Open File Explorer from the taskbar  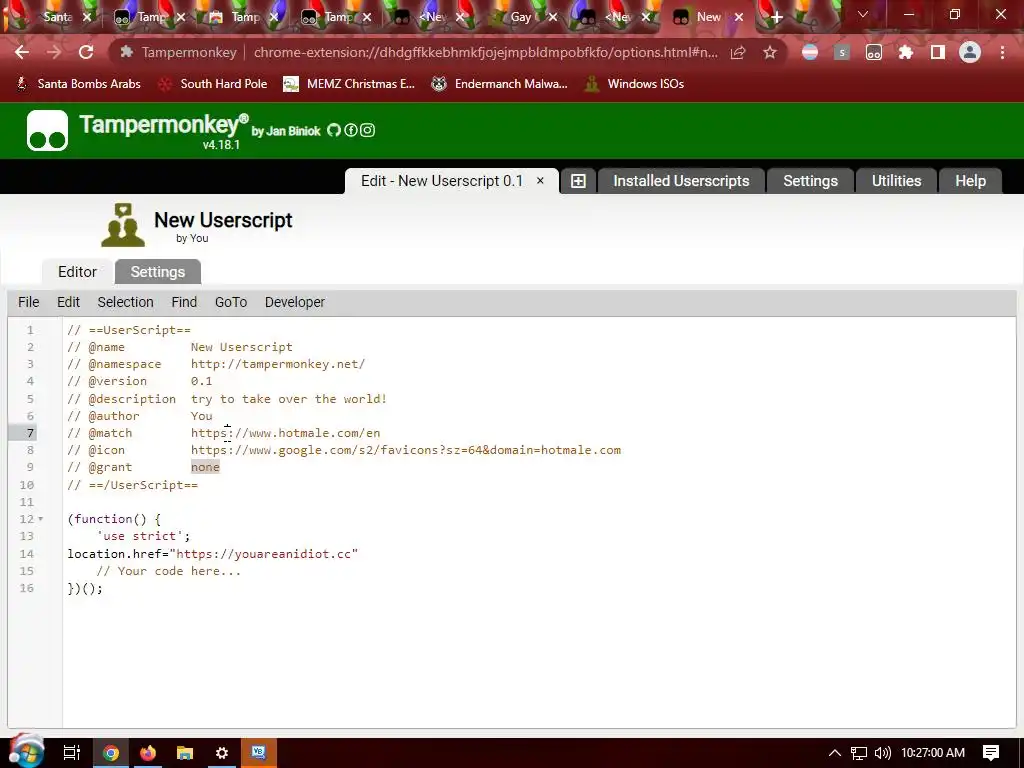pyautogui.click(x=185, y=753)
